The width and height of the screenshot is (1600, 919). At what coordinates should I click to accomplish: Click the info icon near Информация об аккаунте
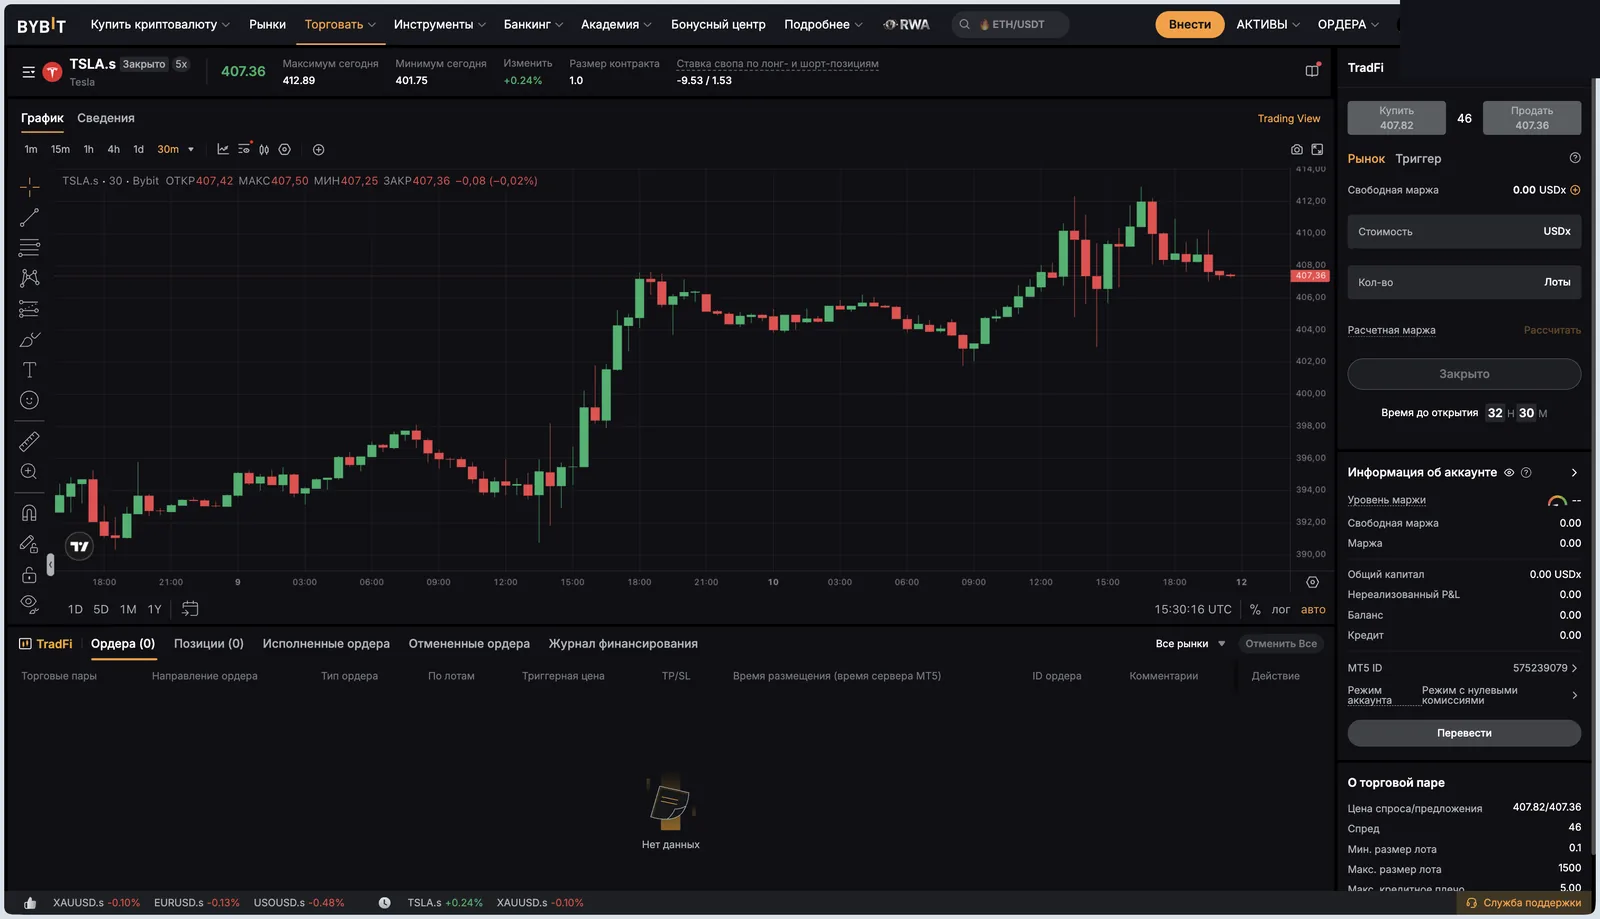(1526, 473)
